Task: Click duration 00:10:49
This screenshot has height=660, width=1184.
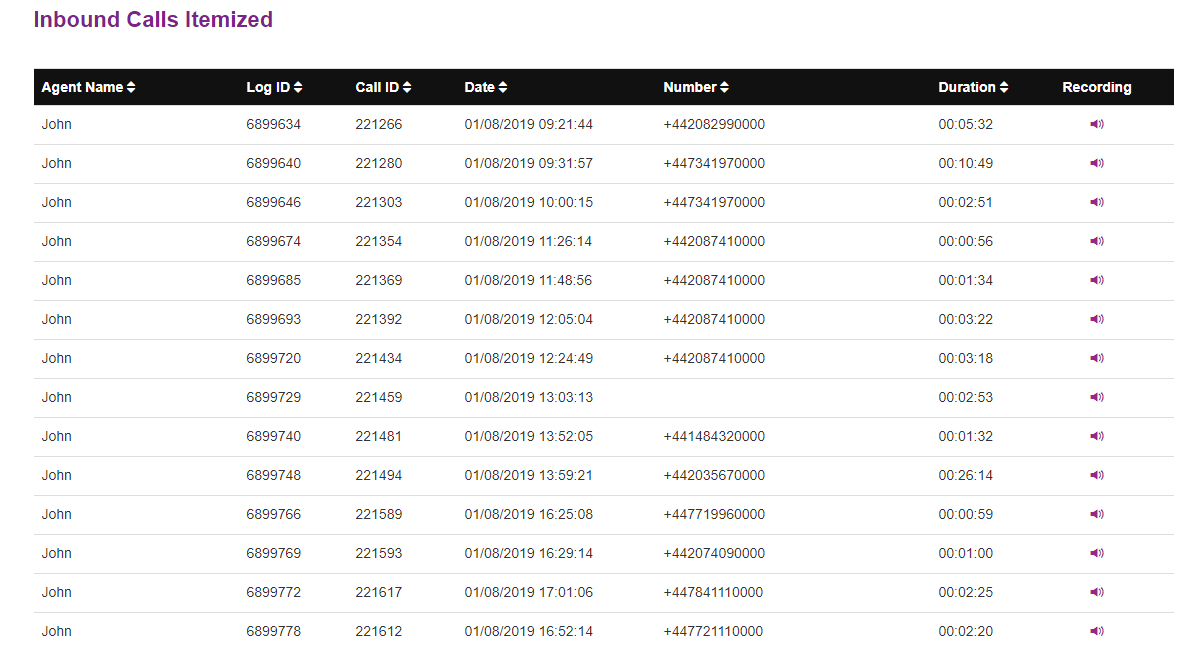Action: (965, 163)
